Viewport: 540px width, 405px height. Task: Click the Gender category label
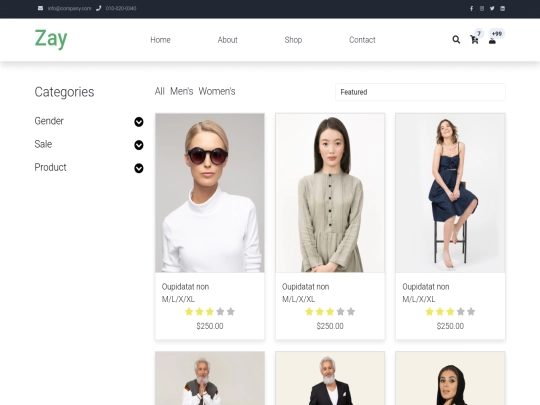tap(49, 121)
